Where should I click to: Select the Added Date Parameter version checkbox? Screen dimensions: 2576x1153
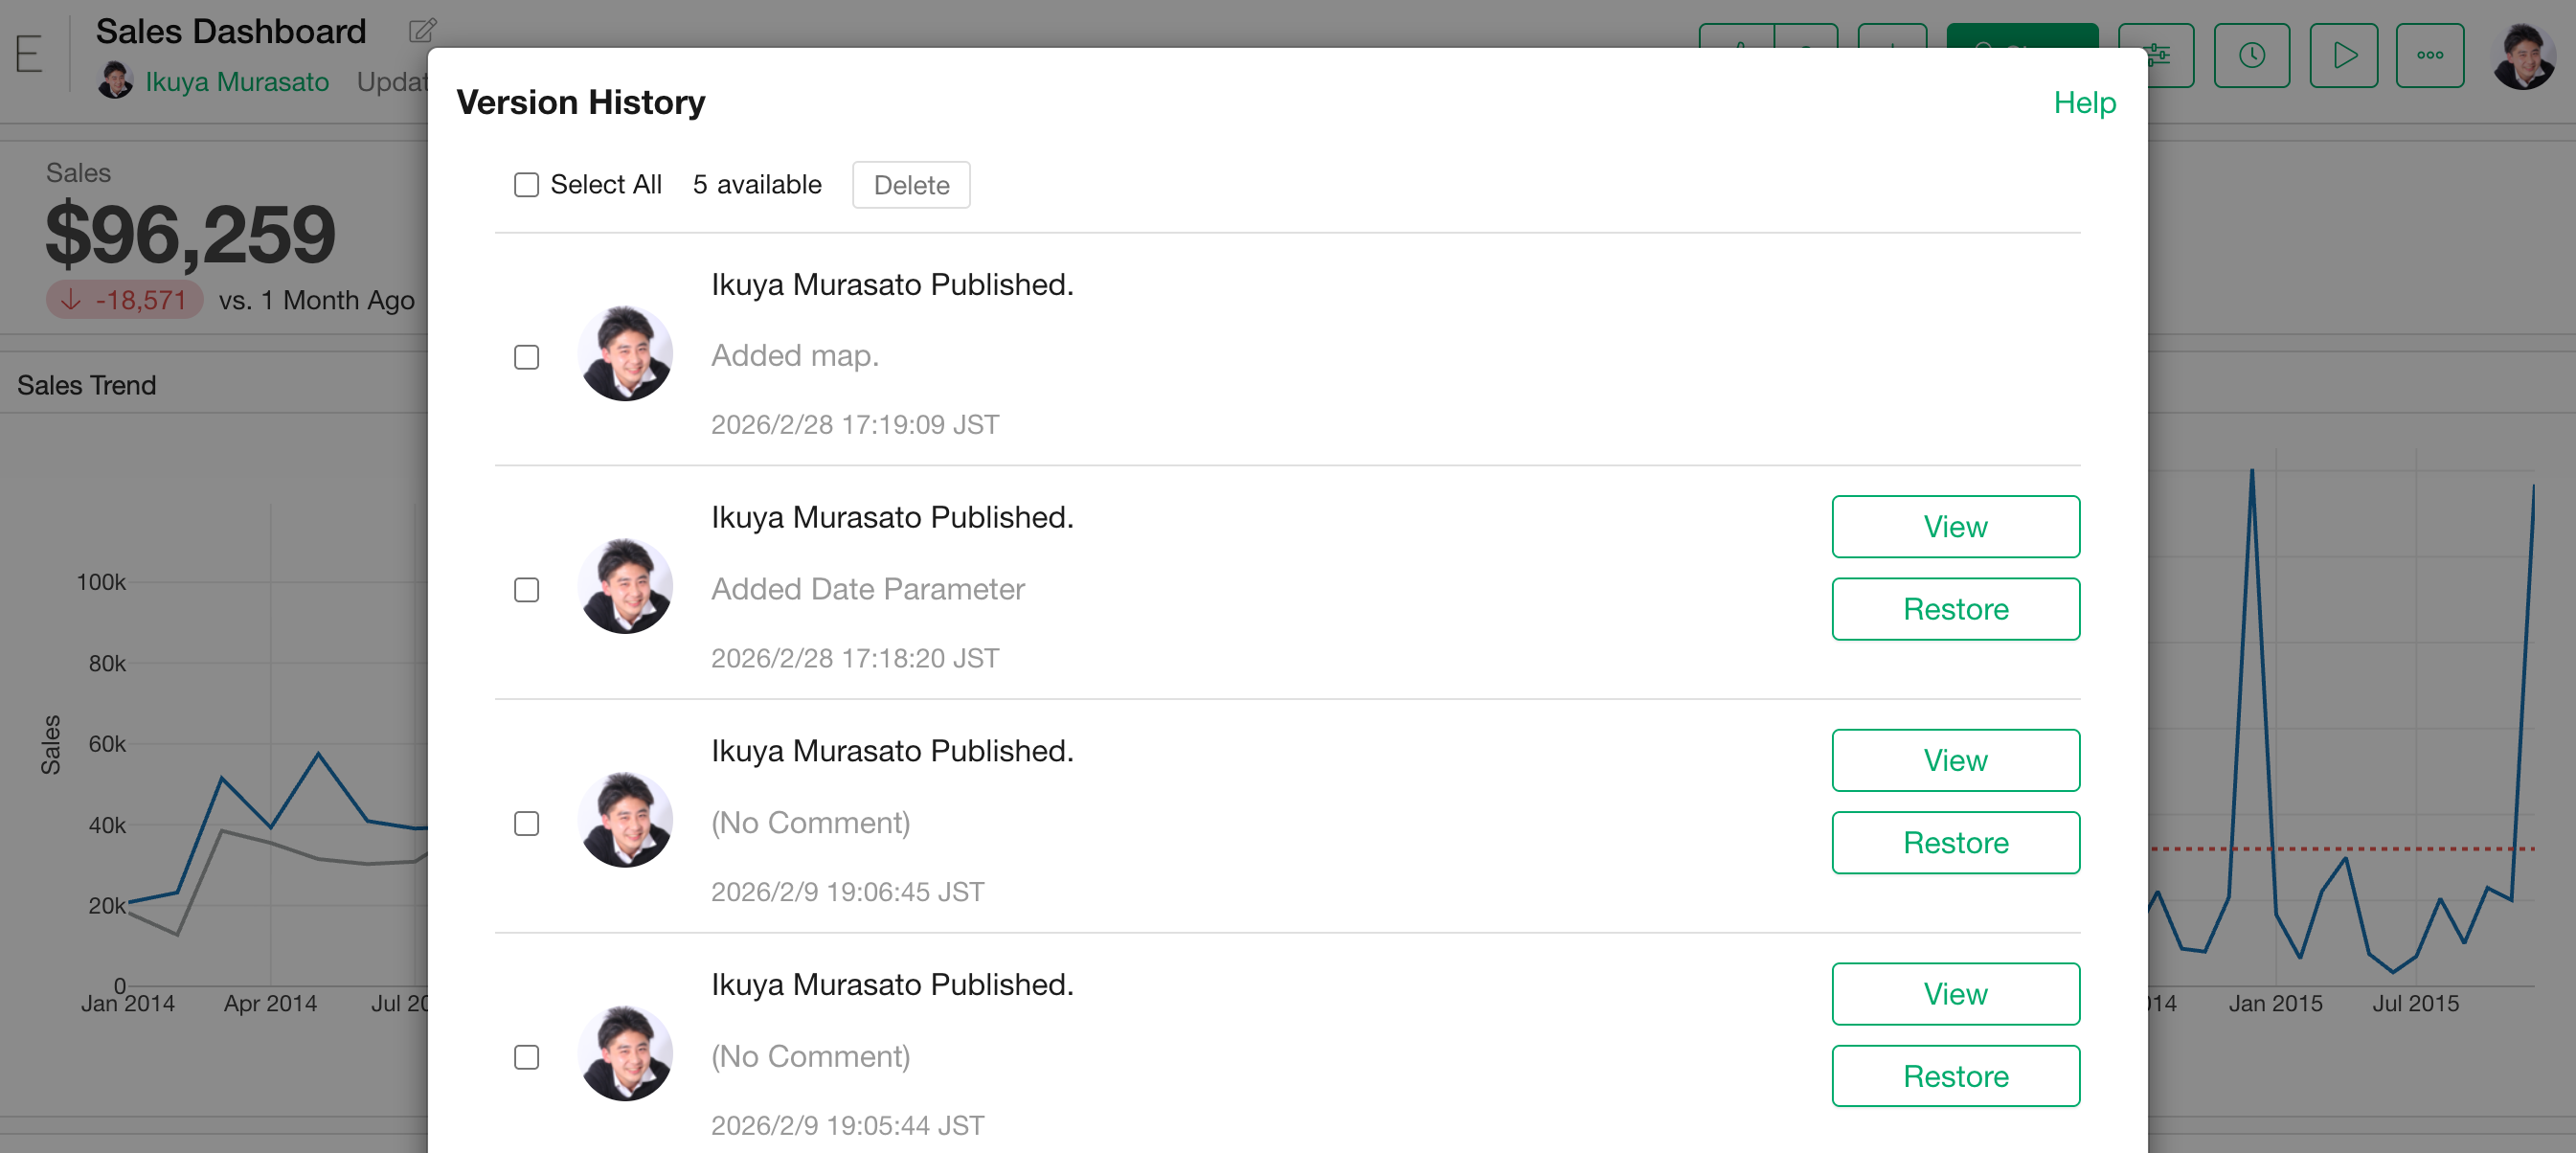point(526,590)
